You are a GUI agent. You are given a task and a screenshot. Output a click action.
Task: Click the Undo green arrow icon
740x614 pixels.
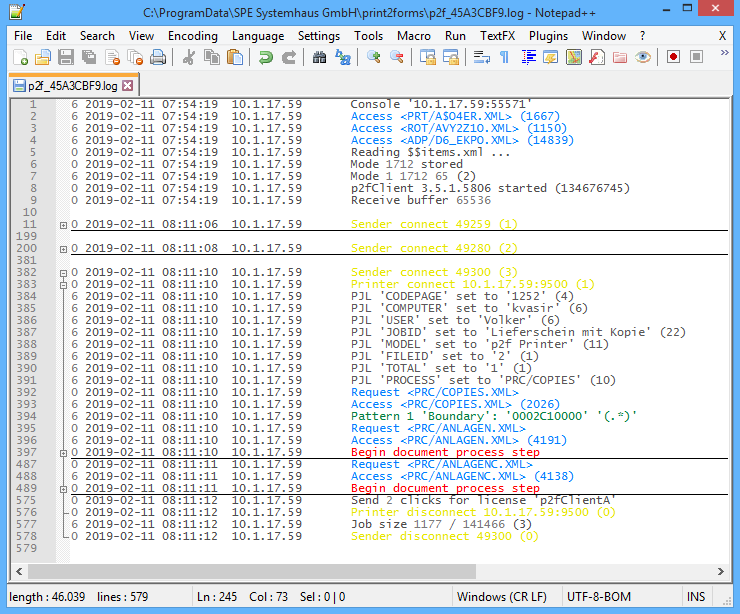(265, 57)
